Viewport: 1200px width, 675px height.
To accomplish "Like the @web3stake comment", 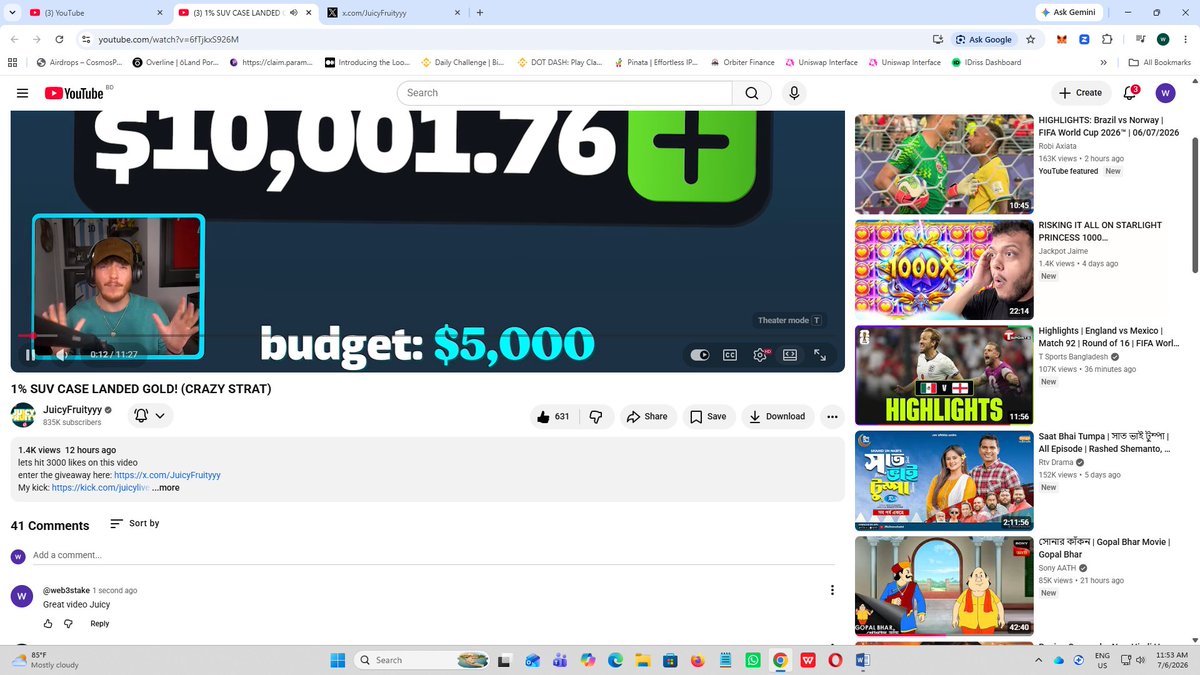I will pos(48,623).
